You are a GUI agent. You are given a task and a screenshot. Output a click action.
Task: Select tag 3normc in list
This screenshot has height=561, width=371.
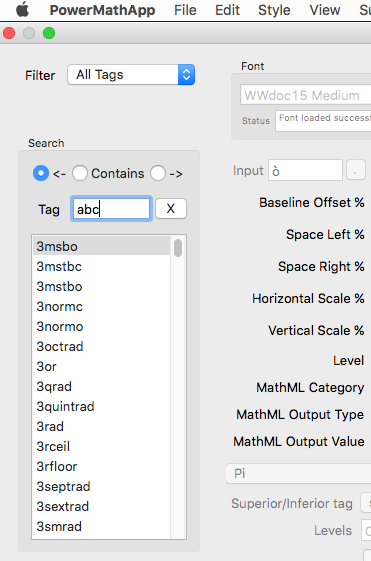click(x=102, y=306)
